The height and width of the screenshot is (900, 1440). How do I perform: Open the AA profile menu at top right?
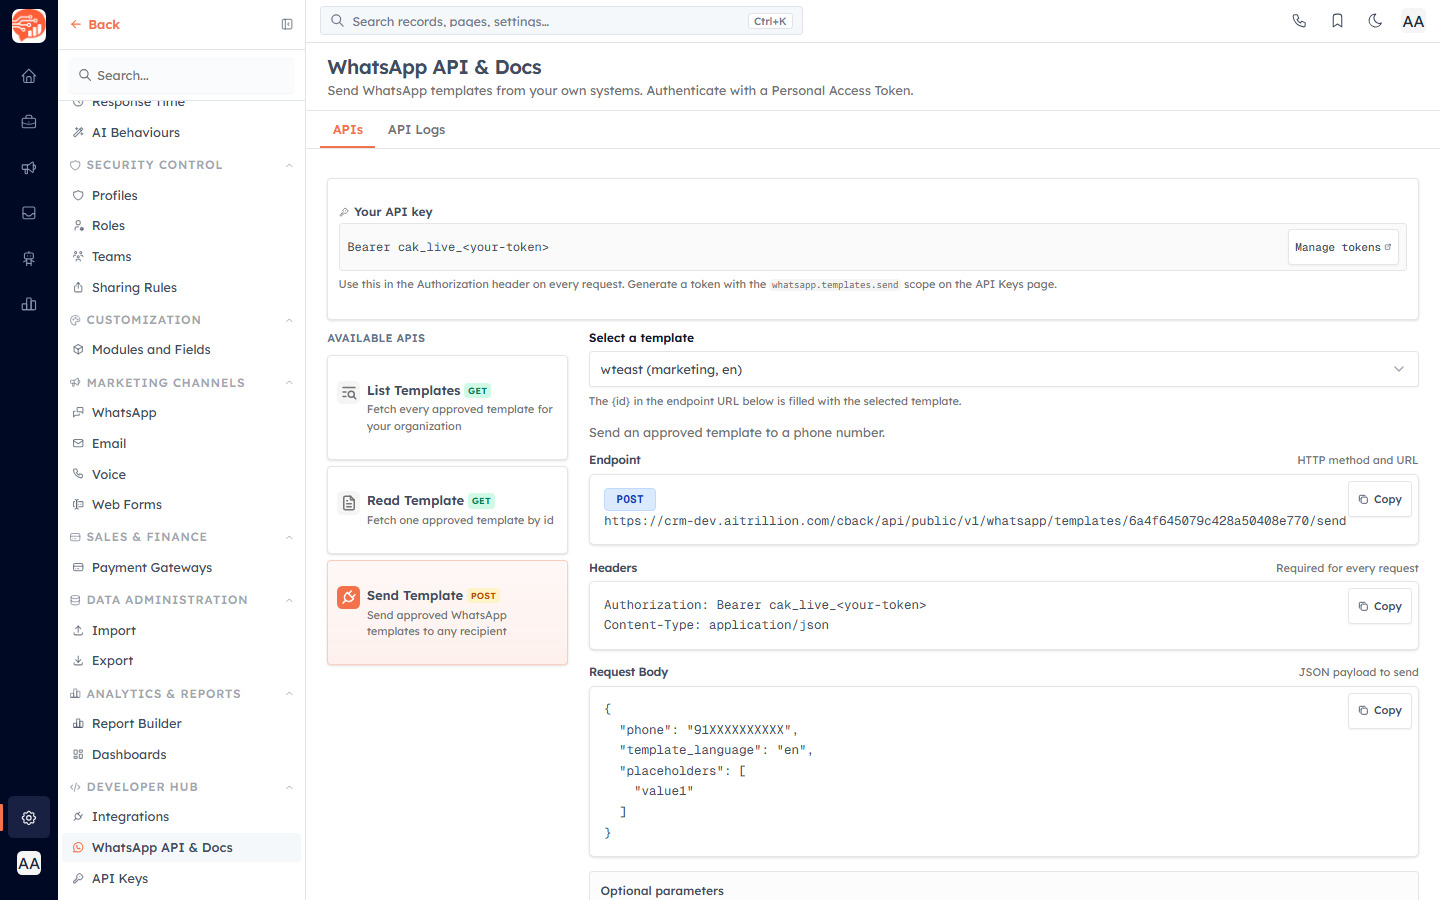pyautogui.click(x=1413, y=21)
